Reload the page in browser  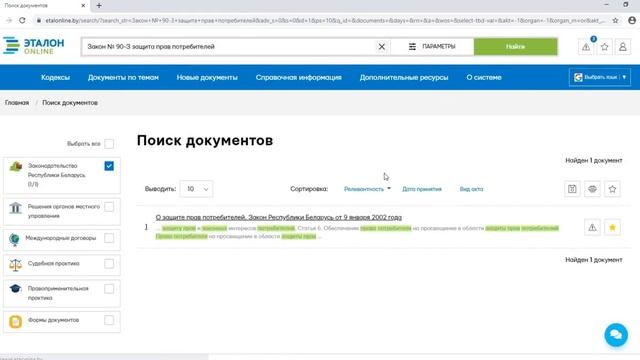(x=22, y=20)
